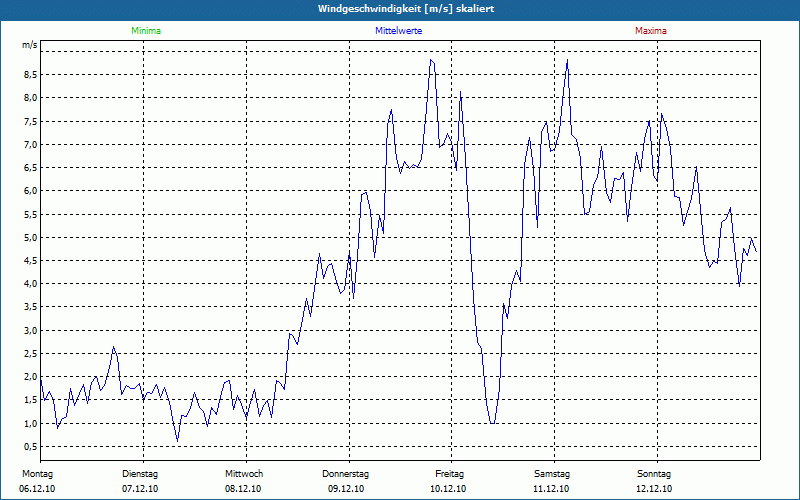Image resolution: width=800 pixels, height=500 pixels.
Task: Click the 2,0 y-axis value
Action: (30, 377)
